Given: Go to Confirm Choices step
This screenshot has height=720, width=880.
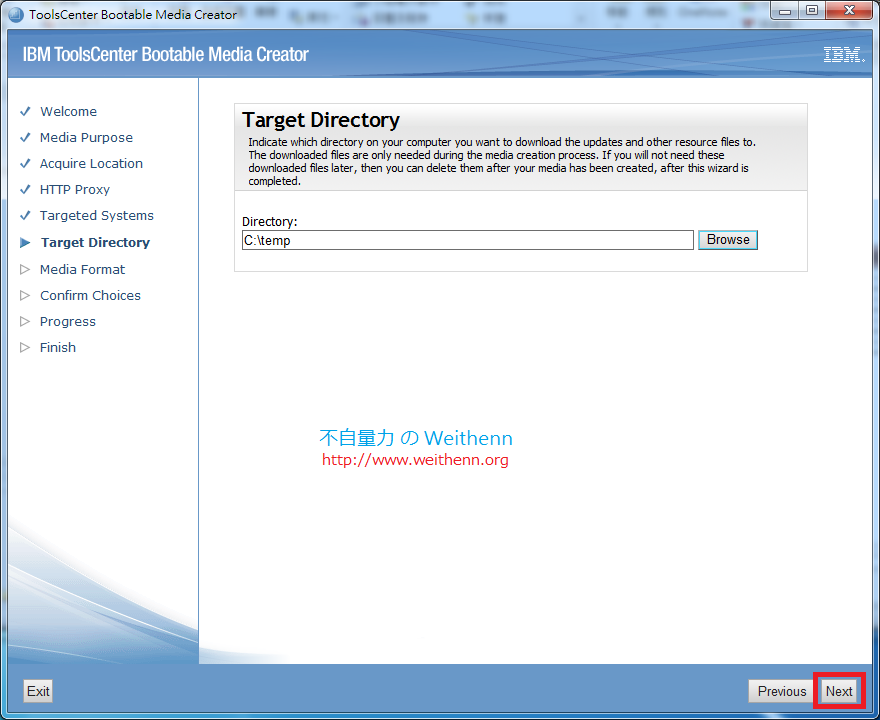Looking at the screenshot, I should point(90,295).
